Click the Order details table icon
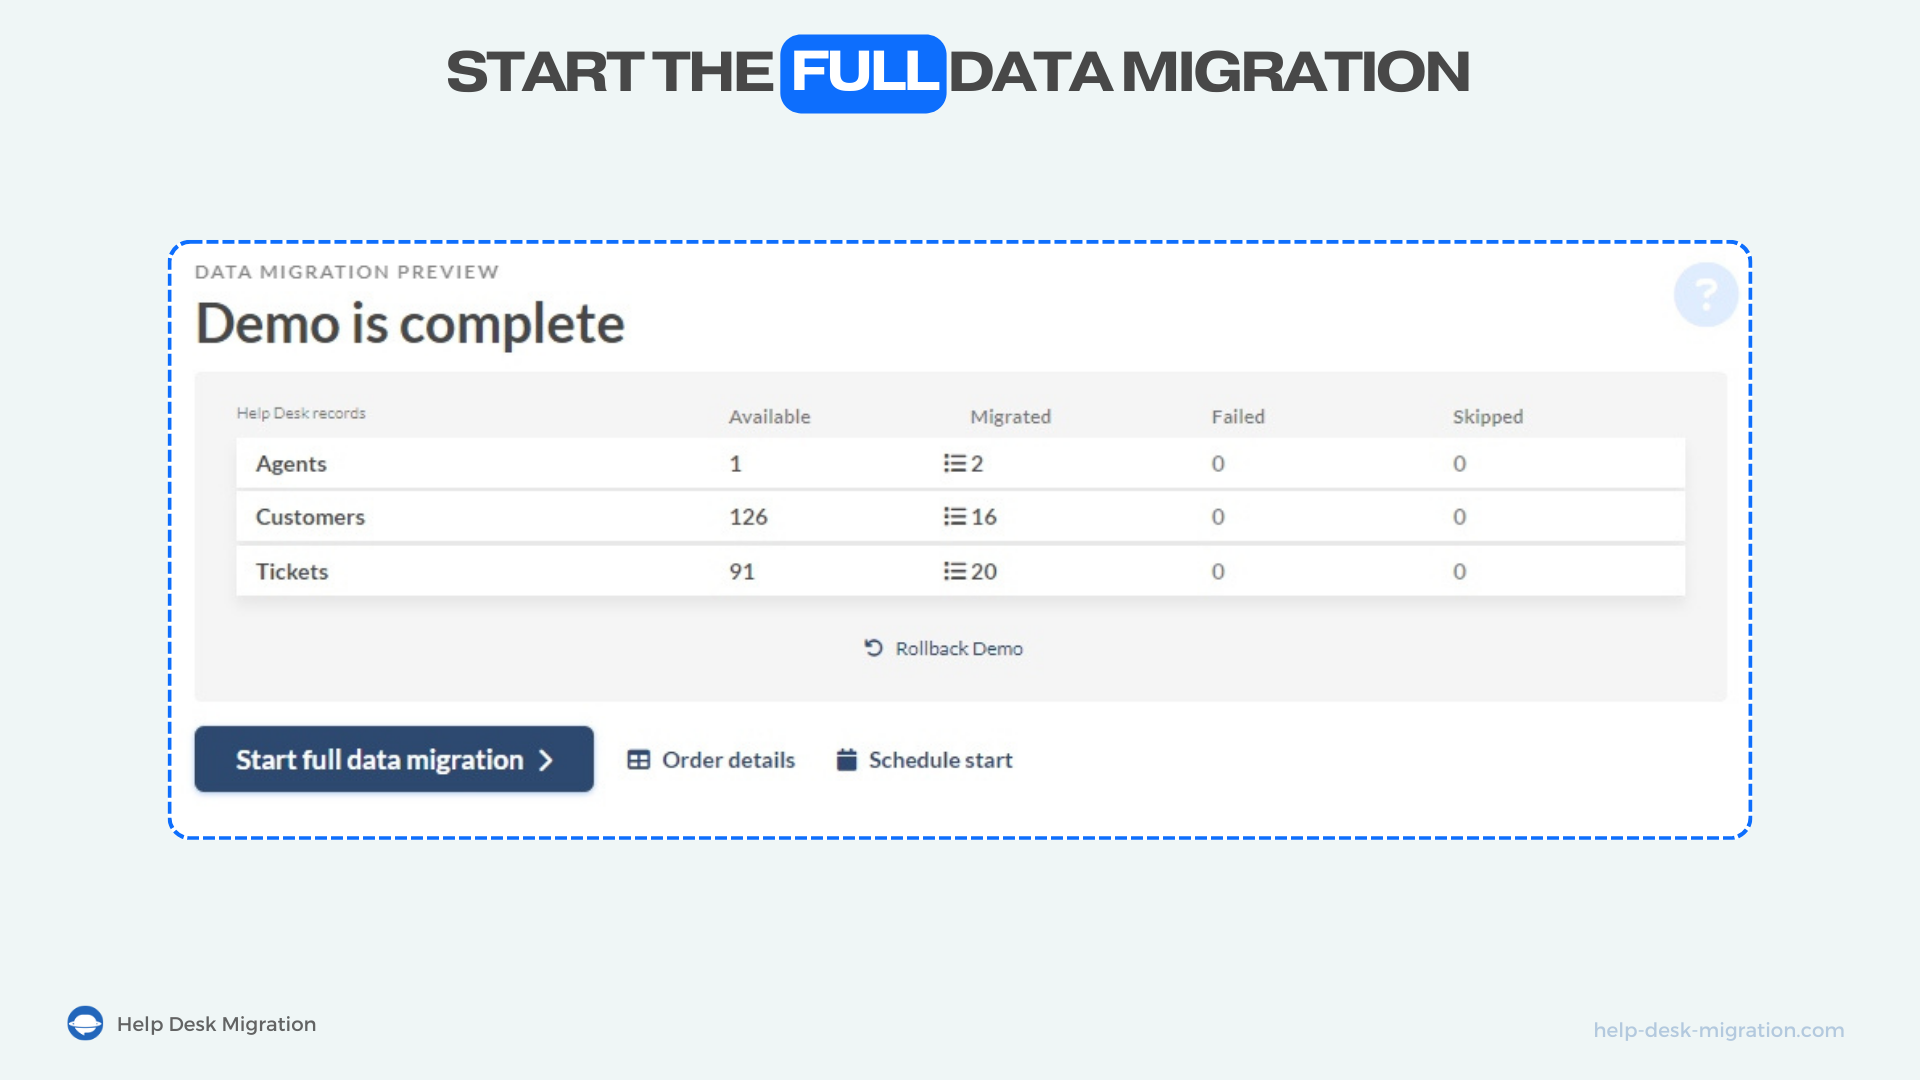 click(x=638, y=760)
